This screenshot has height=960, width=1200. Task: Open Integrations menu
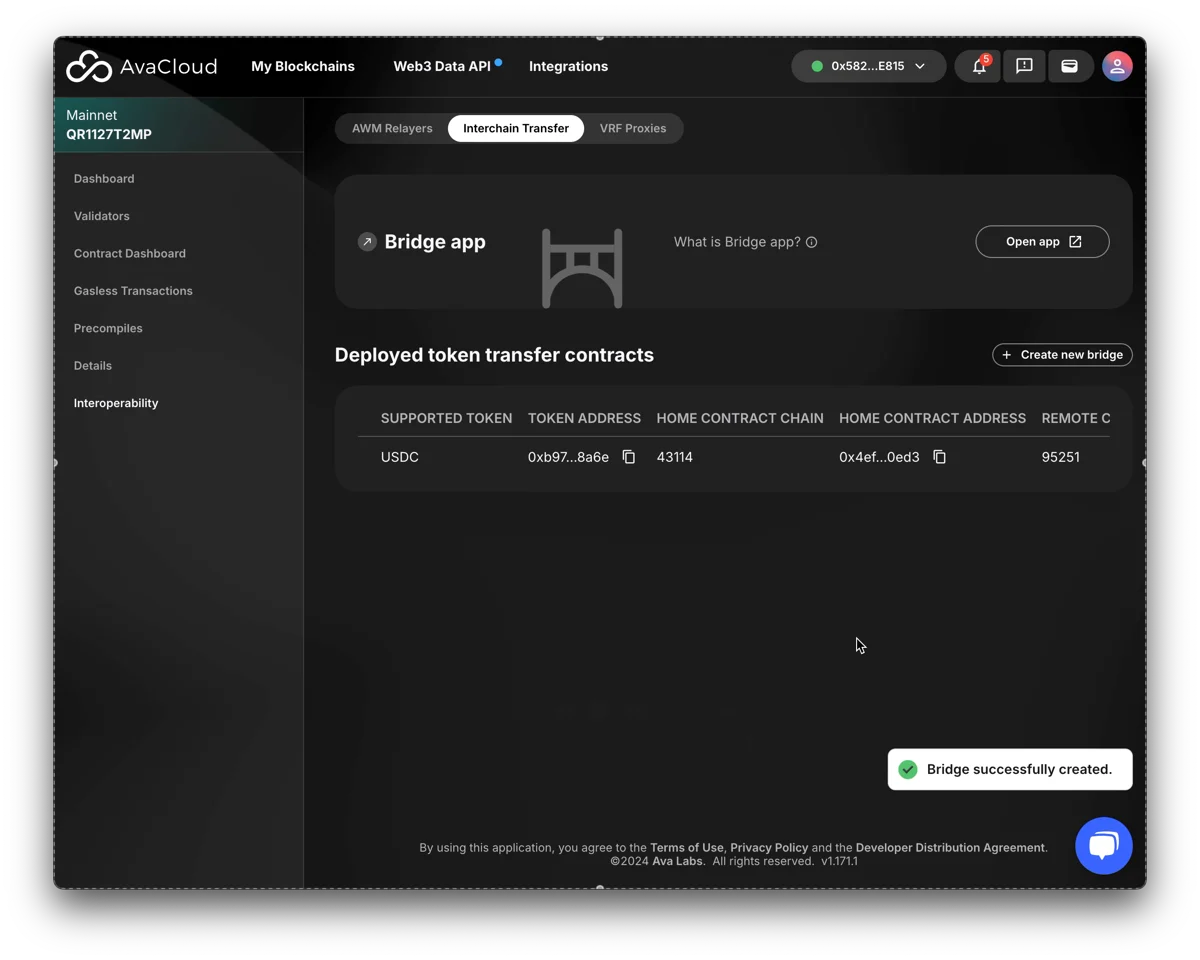568,66
